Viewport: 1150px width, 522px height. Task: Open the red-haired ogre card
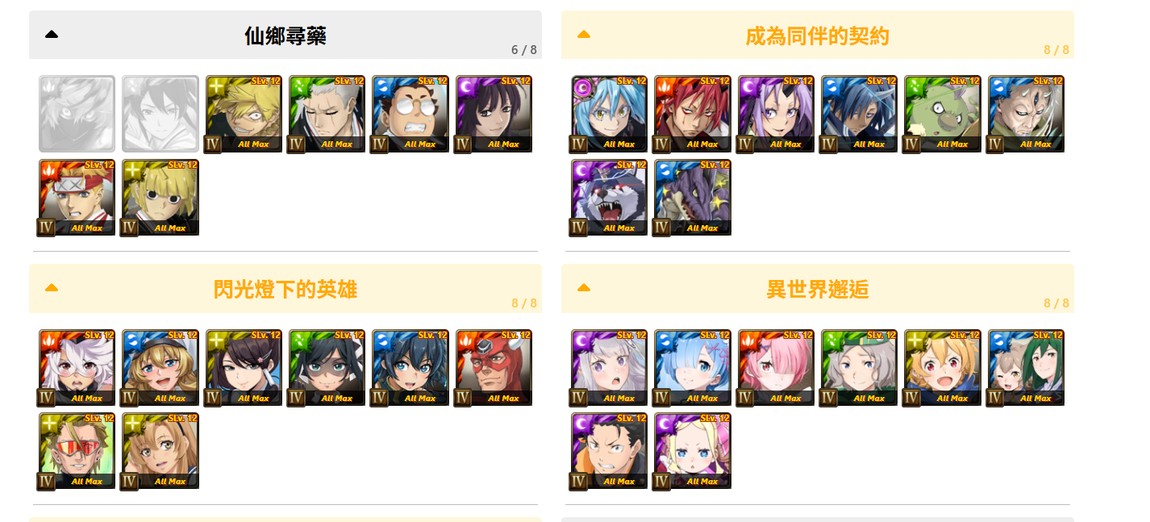pyautogui.click(x=692, y=114)
